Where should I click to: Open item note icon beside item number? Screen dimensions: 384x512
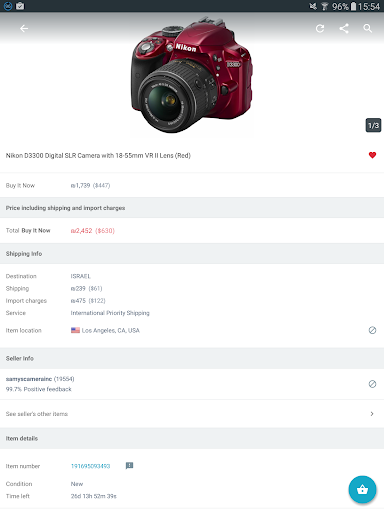129,466
